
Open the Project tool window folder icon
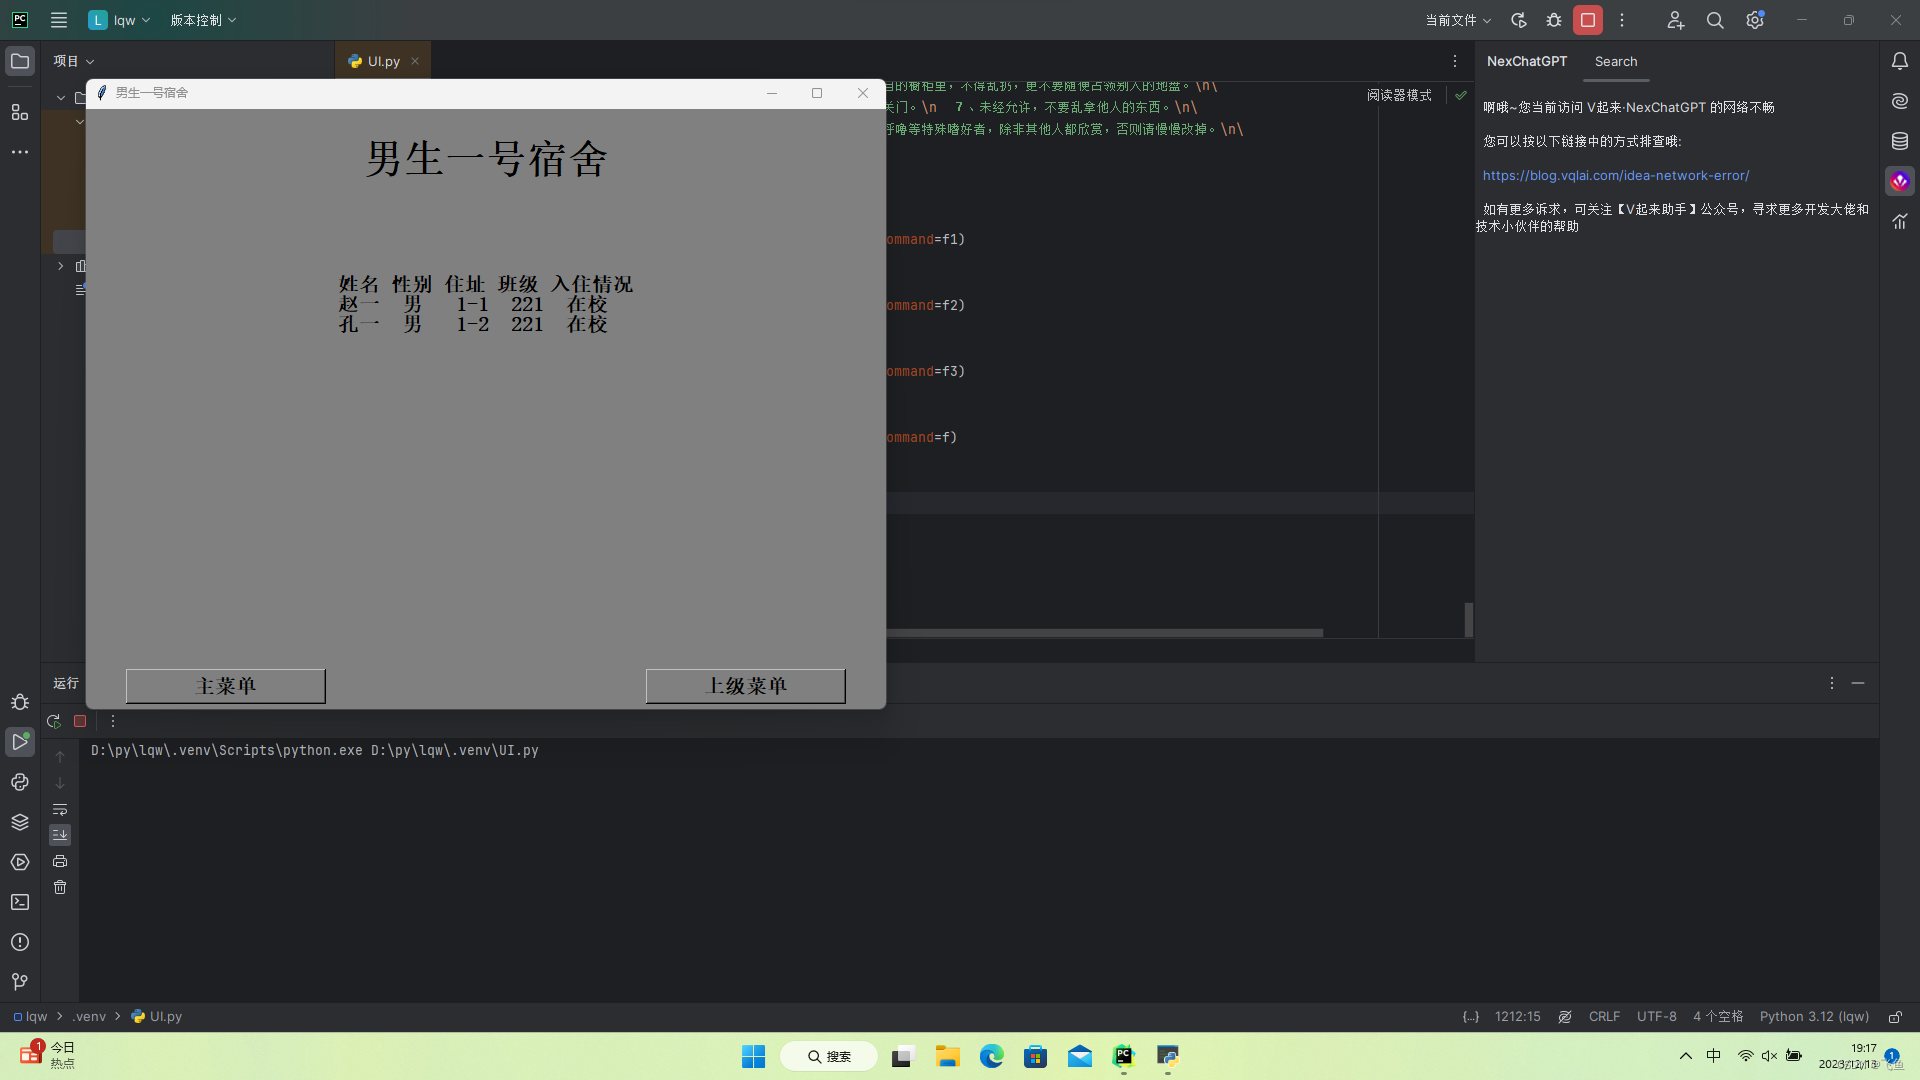(x=20, y=61)
